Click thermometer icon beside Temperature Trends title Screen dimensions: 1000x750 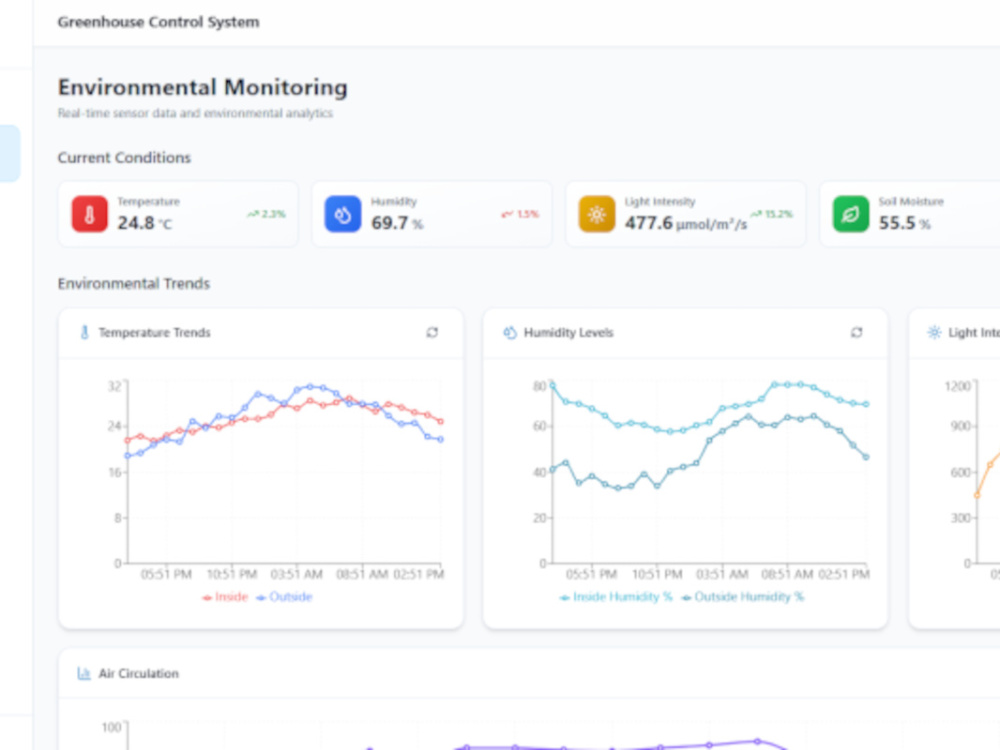click(x=84, y=332)
